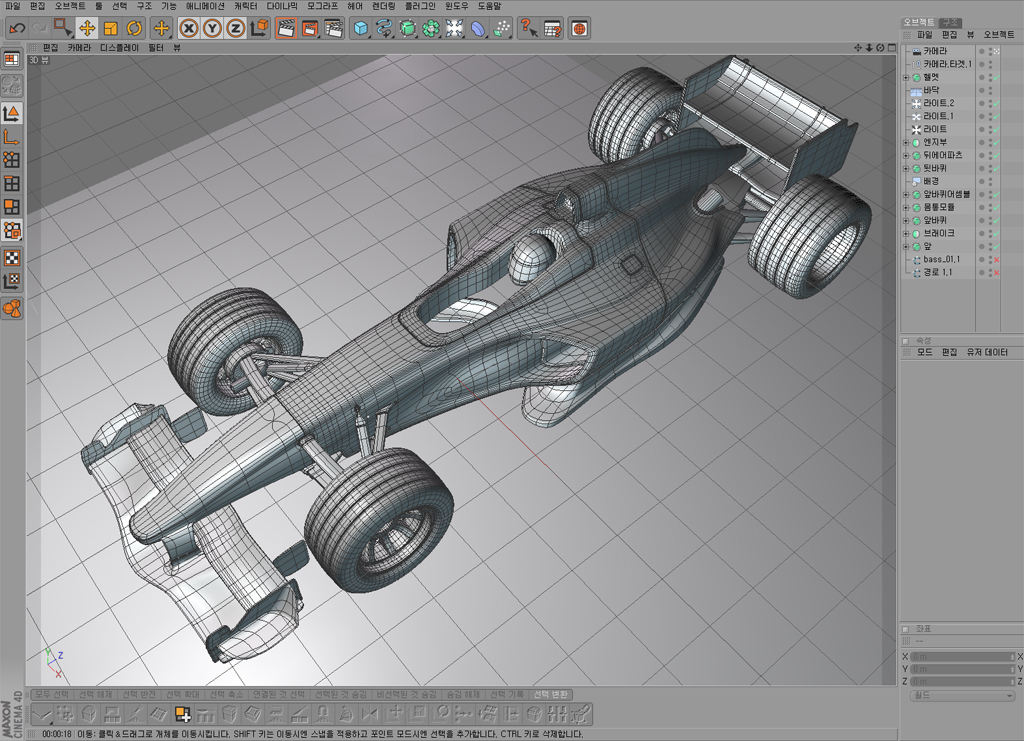Expand the 앞바퀴어셈블 object
This screenshot has height=741, width=1024.
tap(906, 195)
